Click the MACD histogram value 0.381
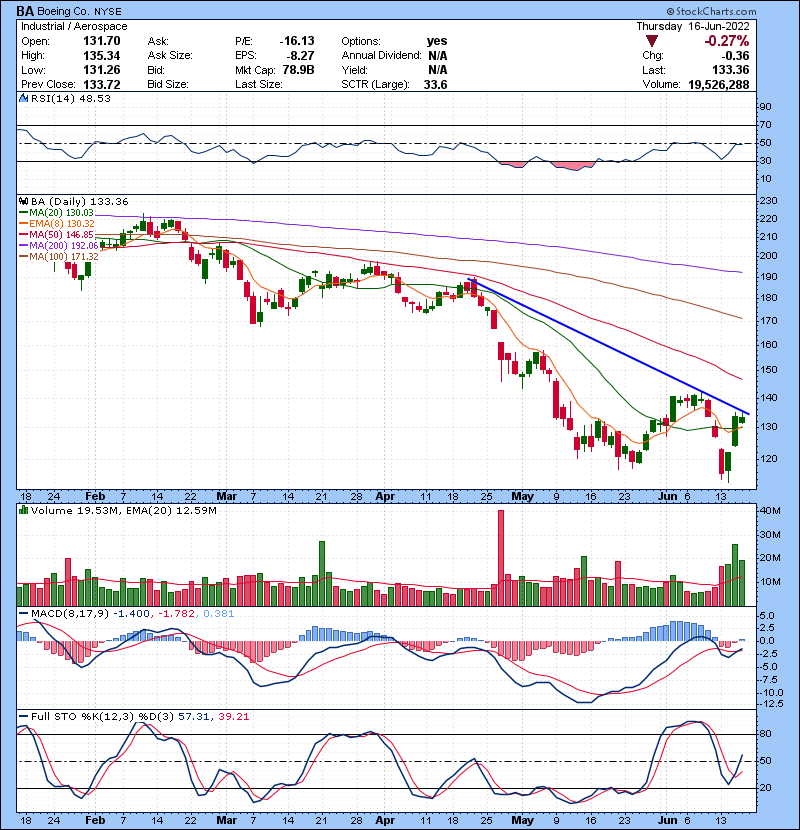Image resolution: width=800 pixels, height=830 pixels. (218, 614)
